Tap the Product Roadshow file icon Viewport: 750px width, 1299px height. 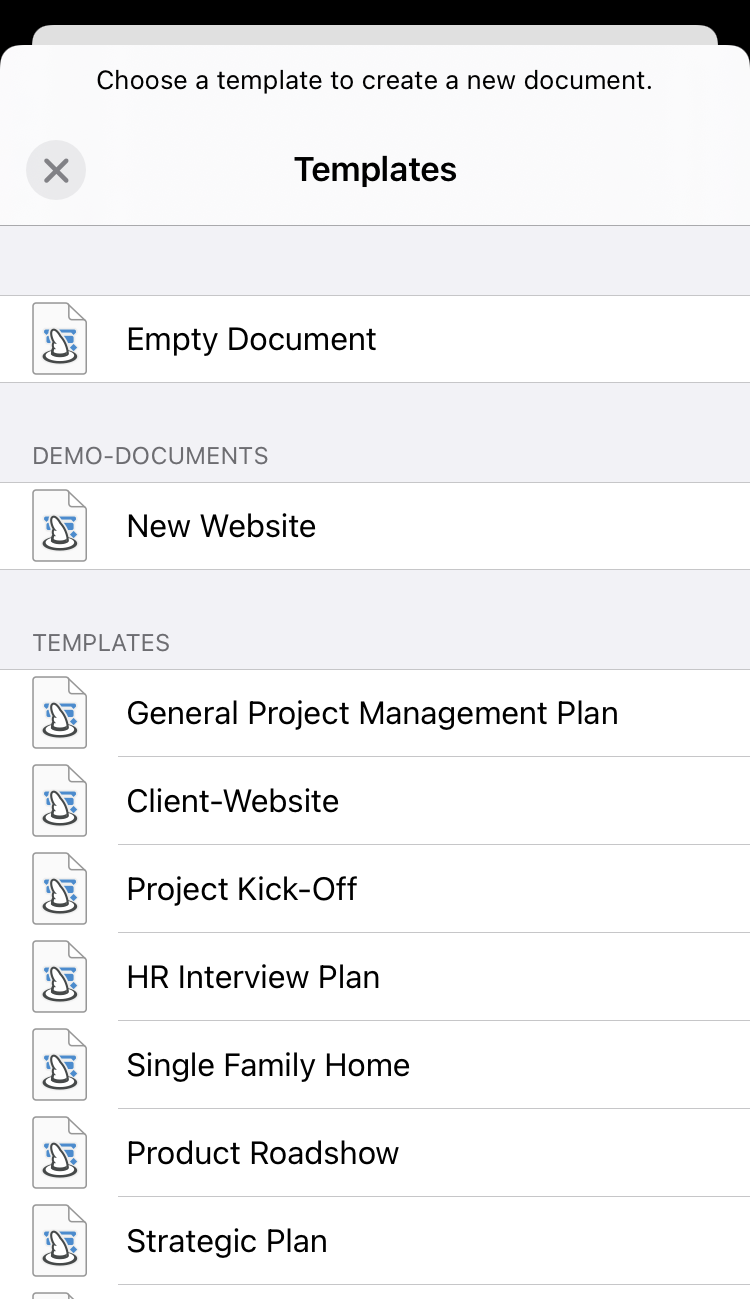click(x=60, y=1153)
